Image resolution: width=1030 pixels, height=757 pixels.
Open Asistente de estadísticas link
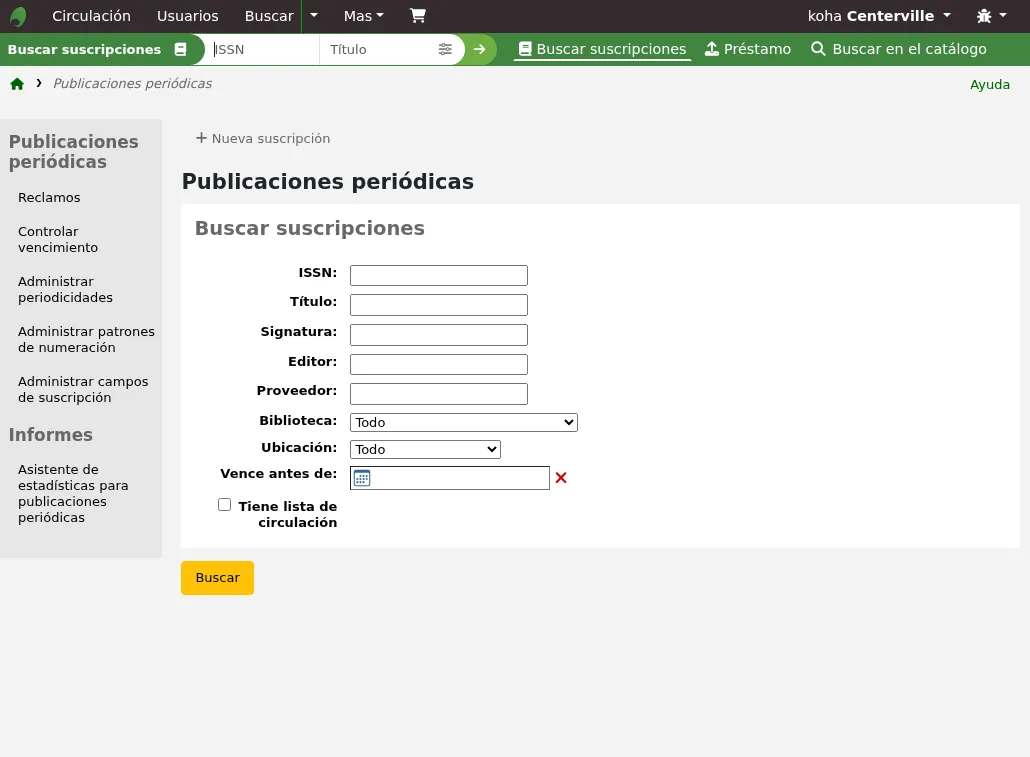click(73, 493)
